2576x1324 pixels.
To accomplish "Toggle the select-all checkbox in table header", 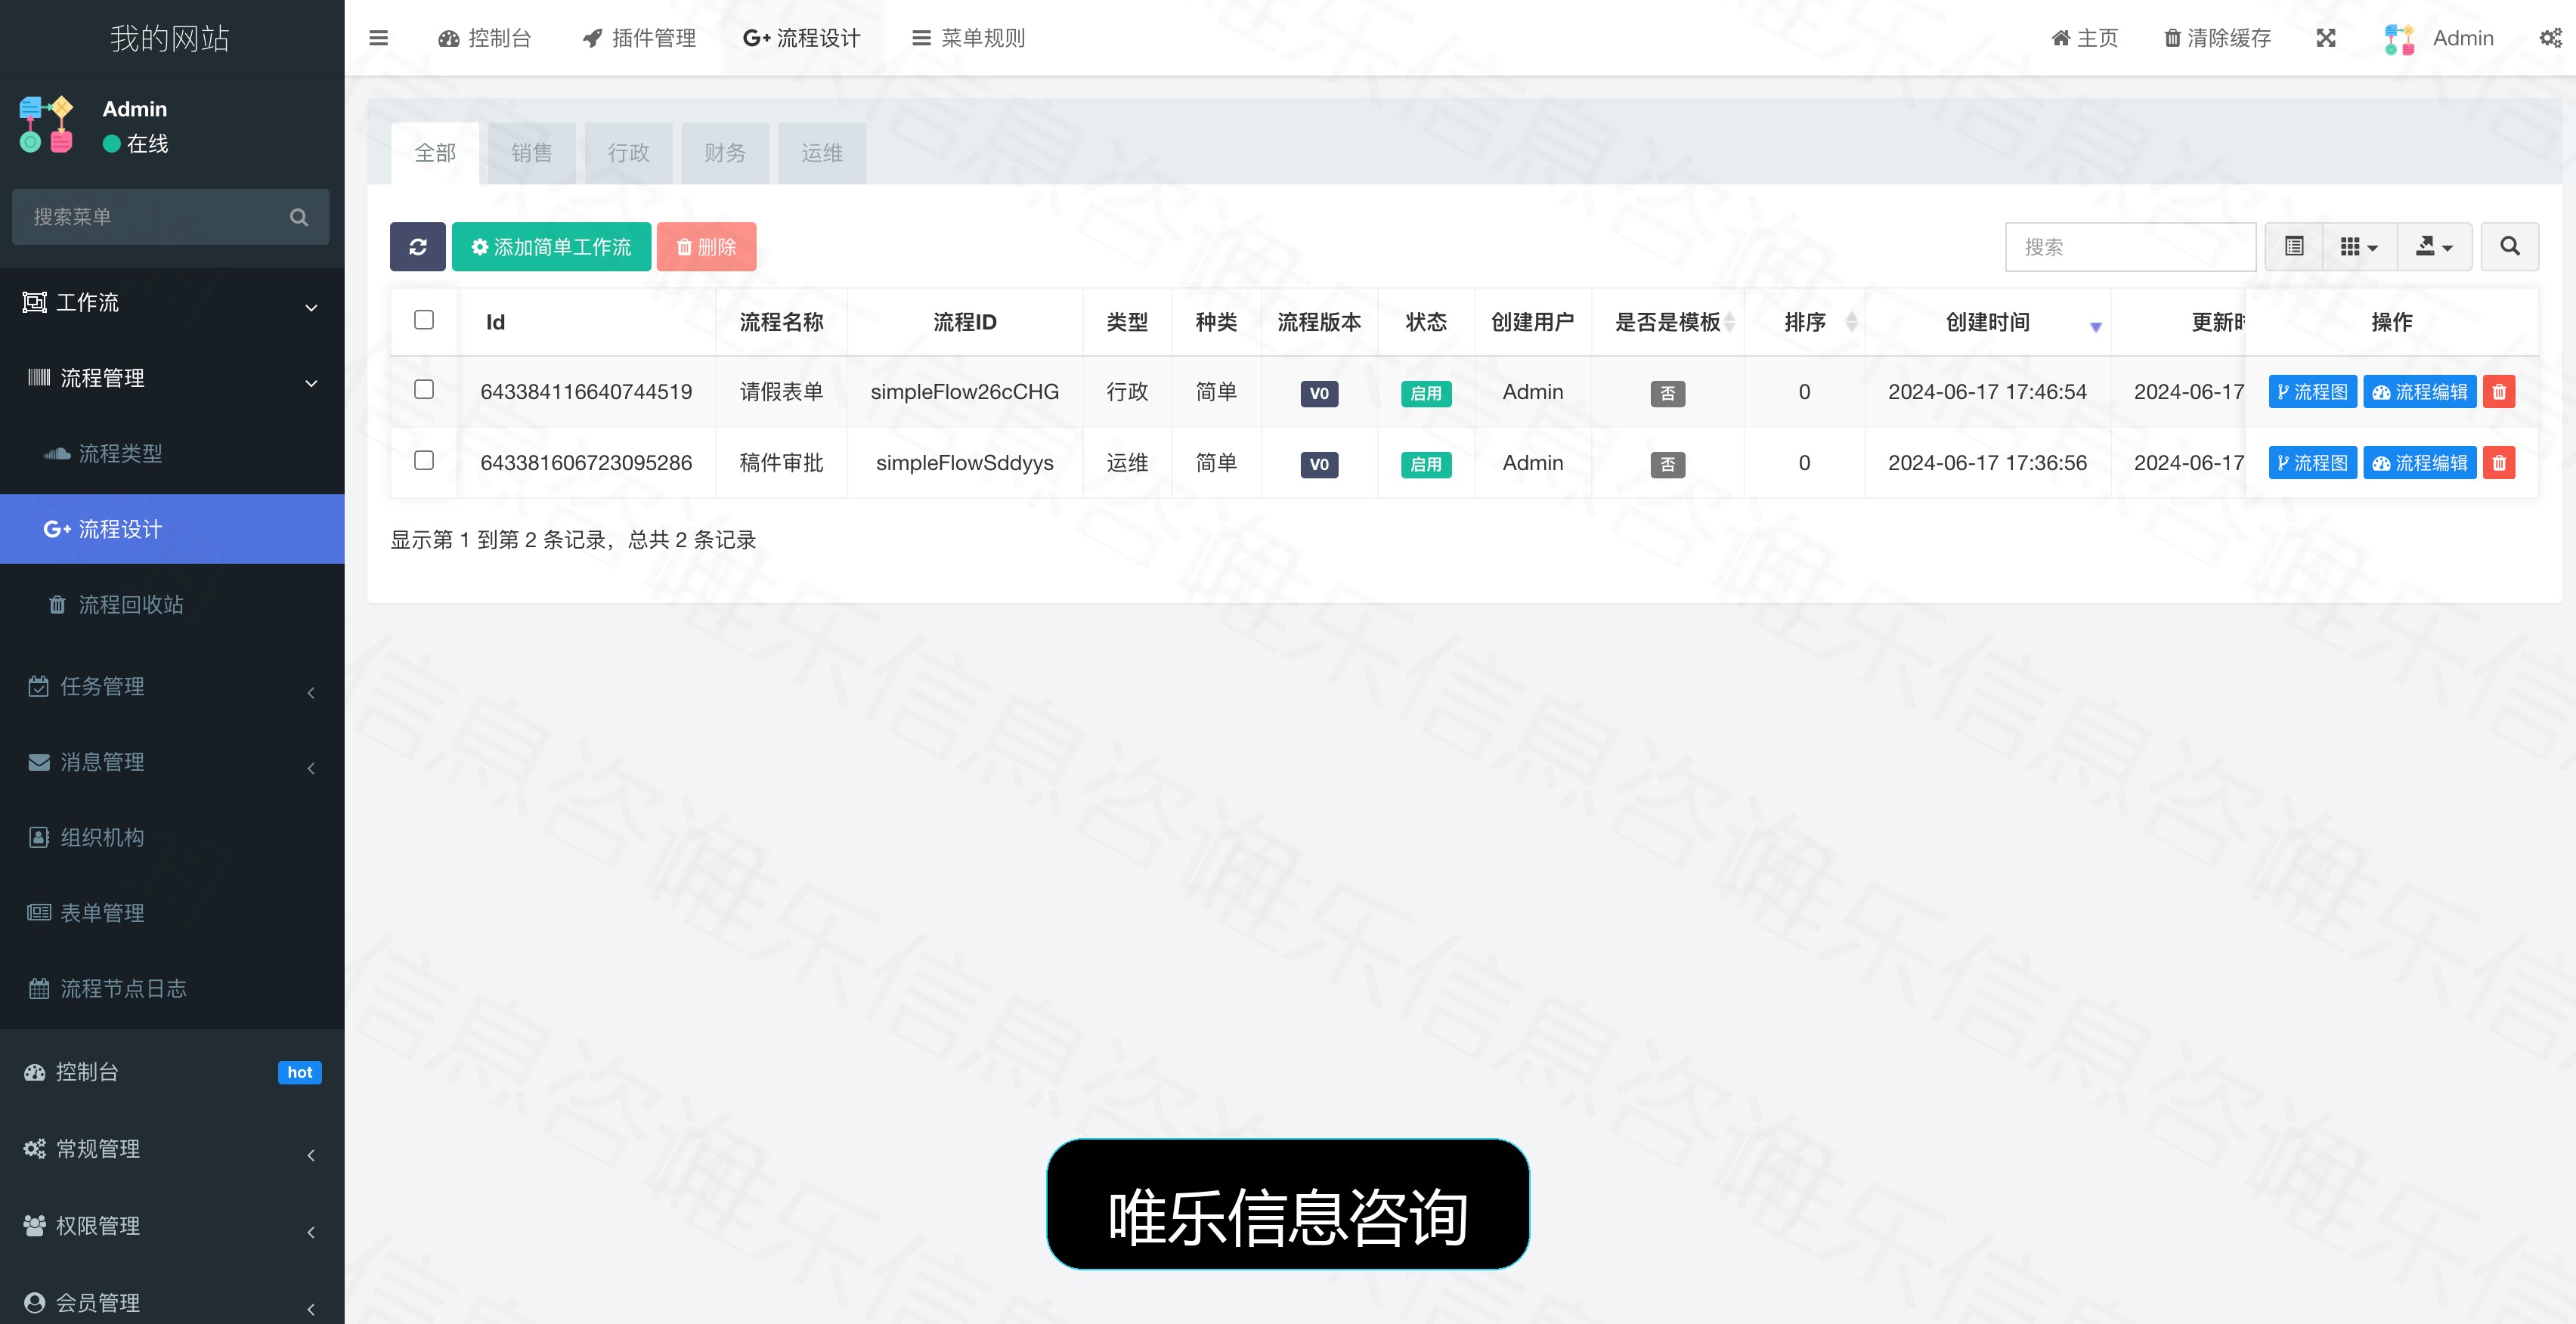I will (x=424, y=320).
